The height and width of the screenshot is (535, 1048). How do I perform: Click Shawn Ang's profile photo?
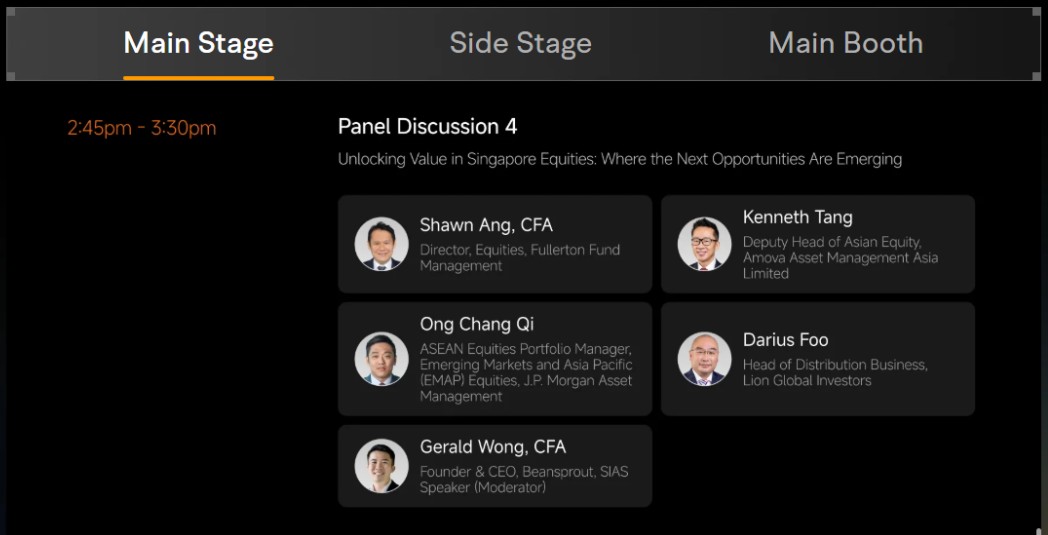(382, 243)
